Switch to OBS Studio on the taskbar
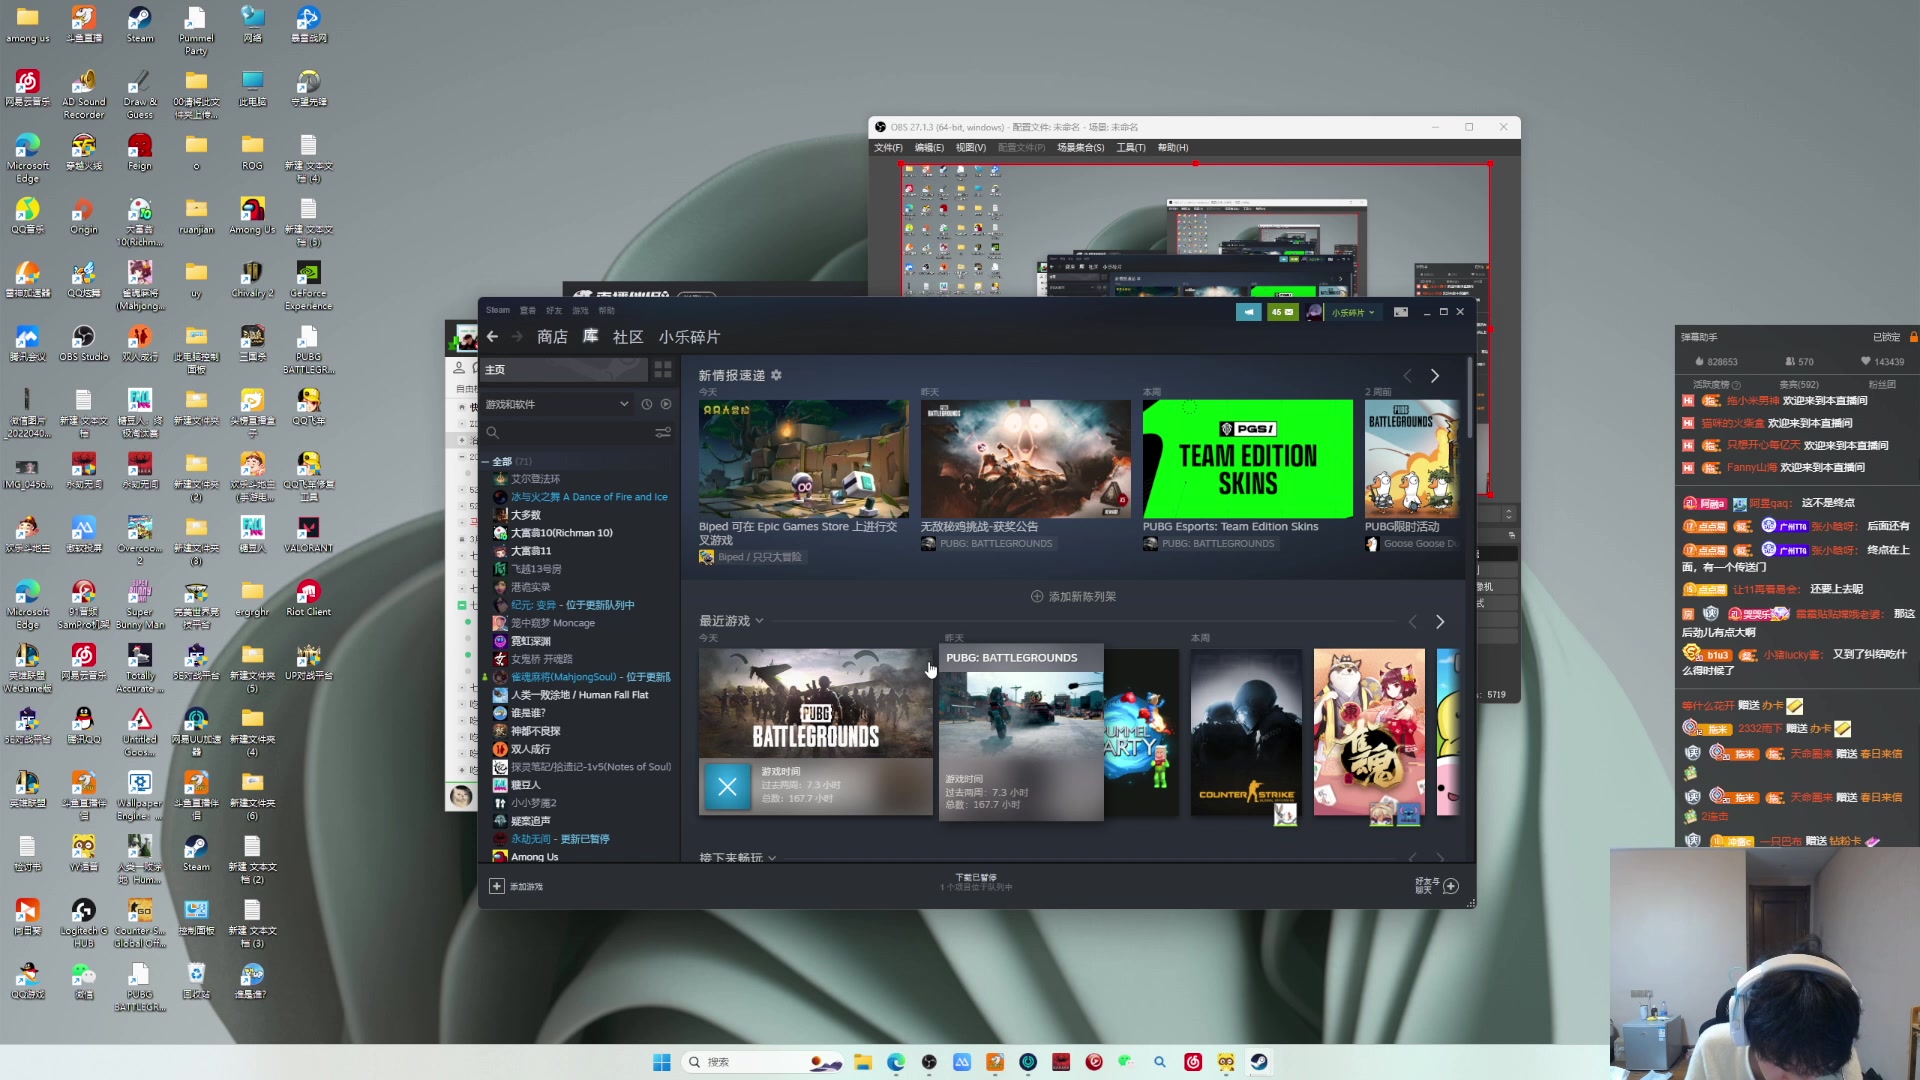Screen dimensions: 1920x1080 929,1062
